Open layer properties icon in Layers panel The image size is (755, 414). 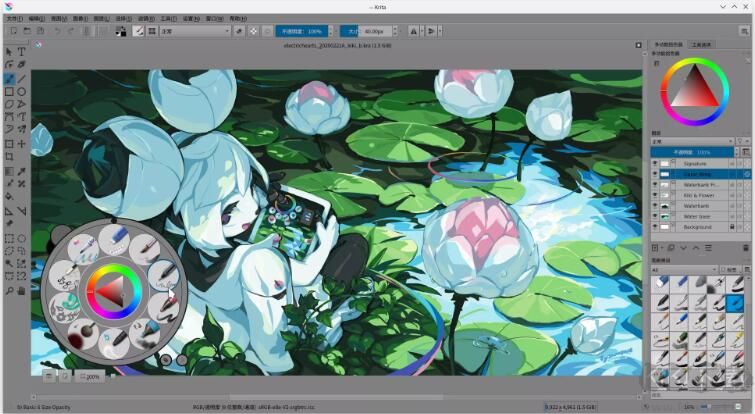708,248
